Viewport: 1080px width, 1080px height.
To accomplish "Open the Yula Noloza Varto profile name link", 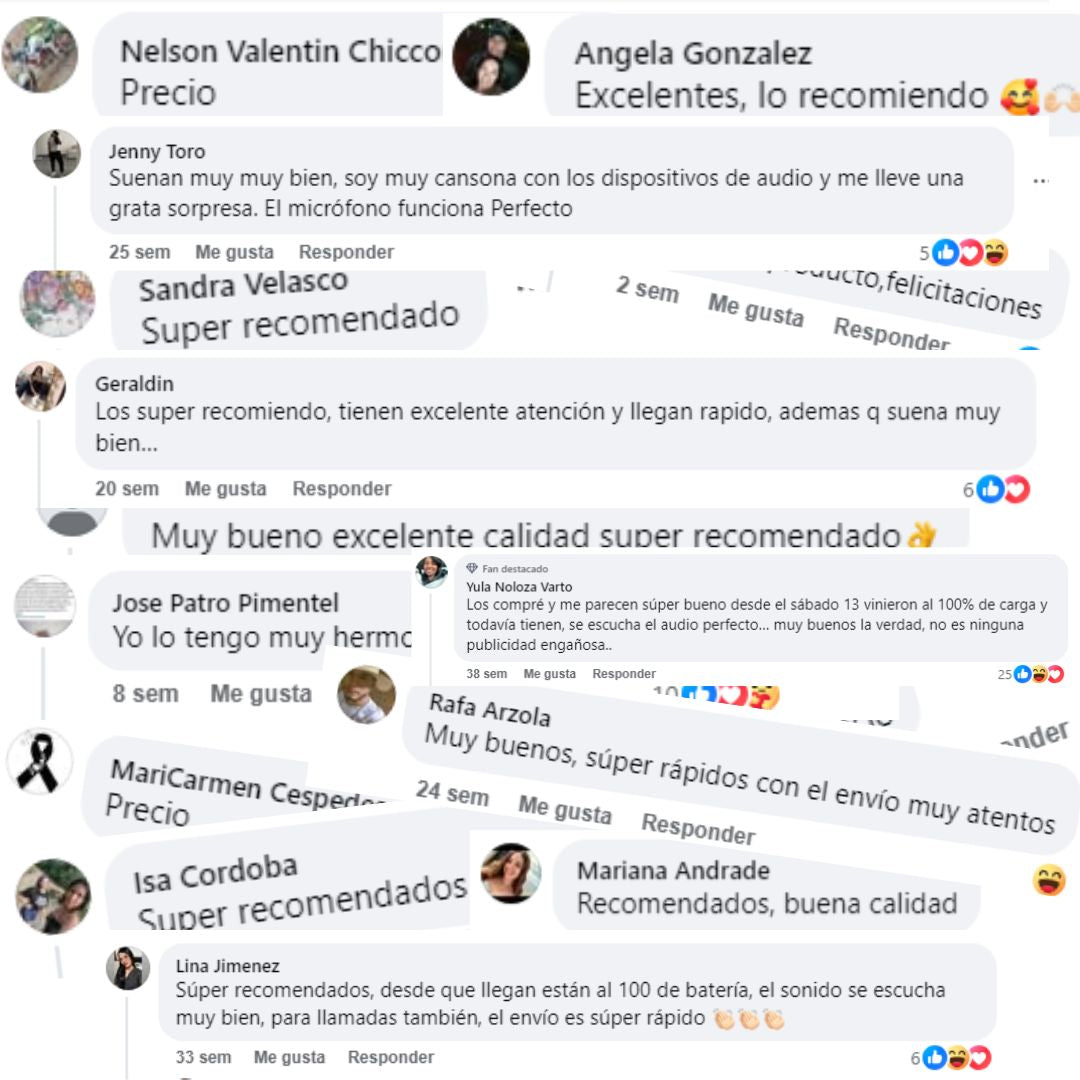I will click(519, 587).
